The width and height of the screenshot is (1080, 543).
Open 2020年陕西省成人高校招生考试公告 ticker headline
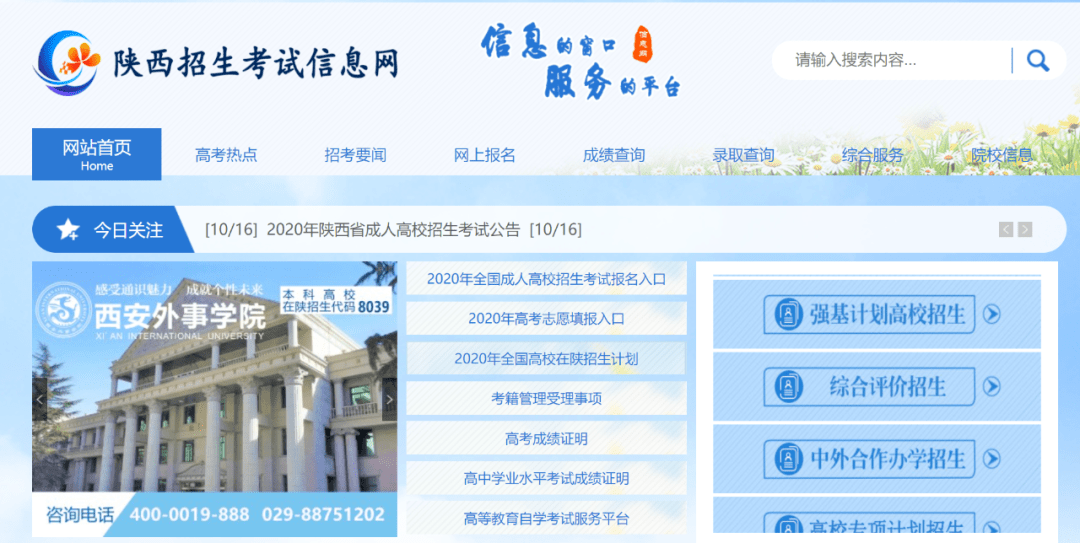pyautogui.click(x=393, y=229)
